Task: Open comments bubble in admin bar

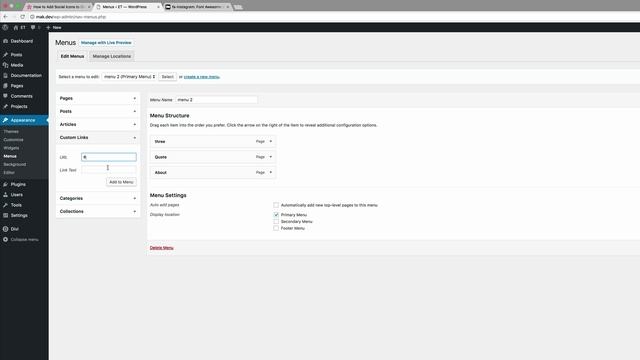Action: pos(35,27)
